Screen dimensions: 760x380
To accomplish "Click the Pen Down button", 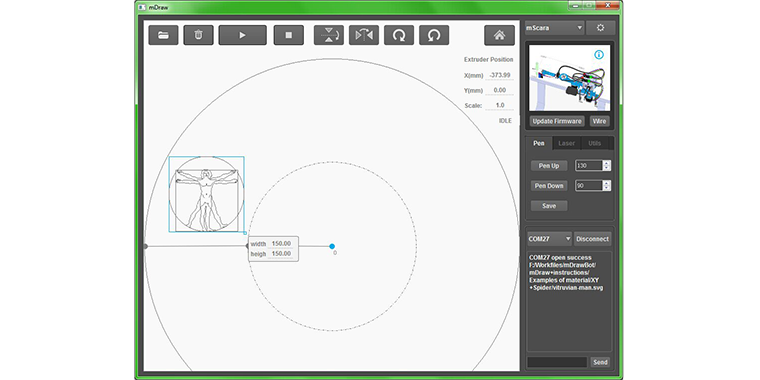I will (549, 186).
